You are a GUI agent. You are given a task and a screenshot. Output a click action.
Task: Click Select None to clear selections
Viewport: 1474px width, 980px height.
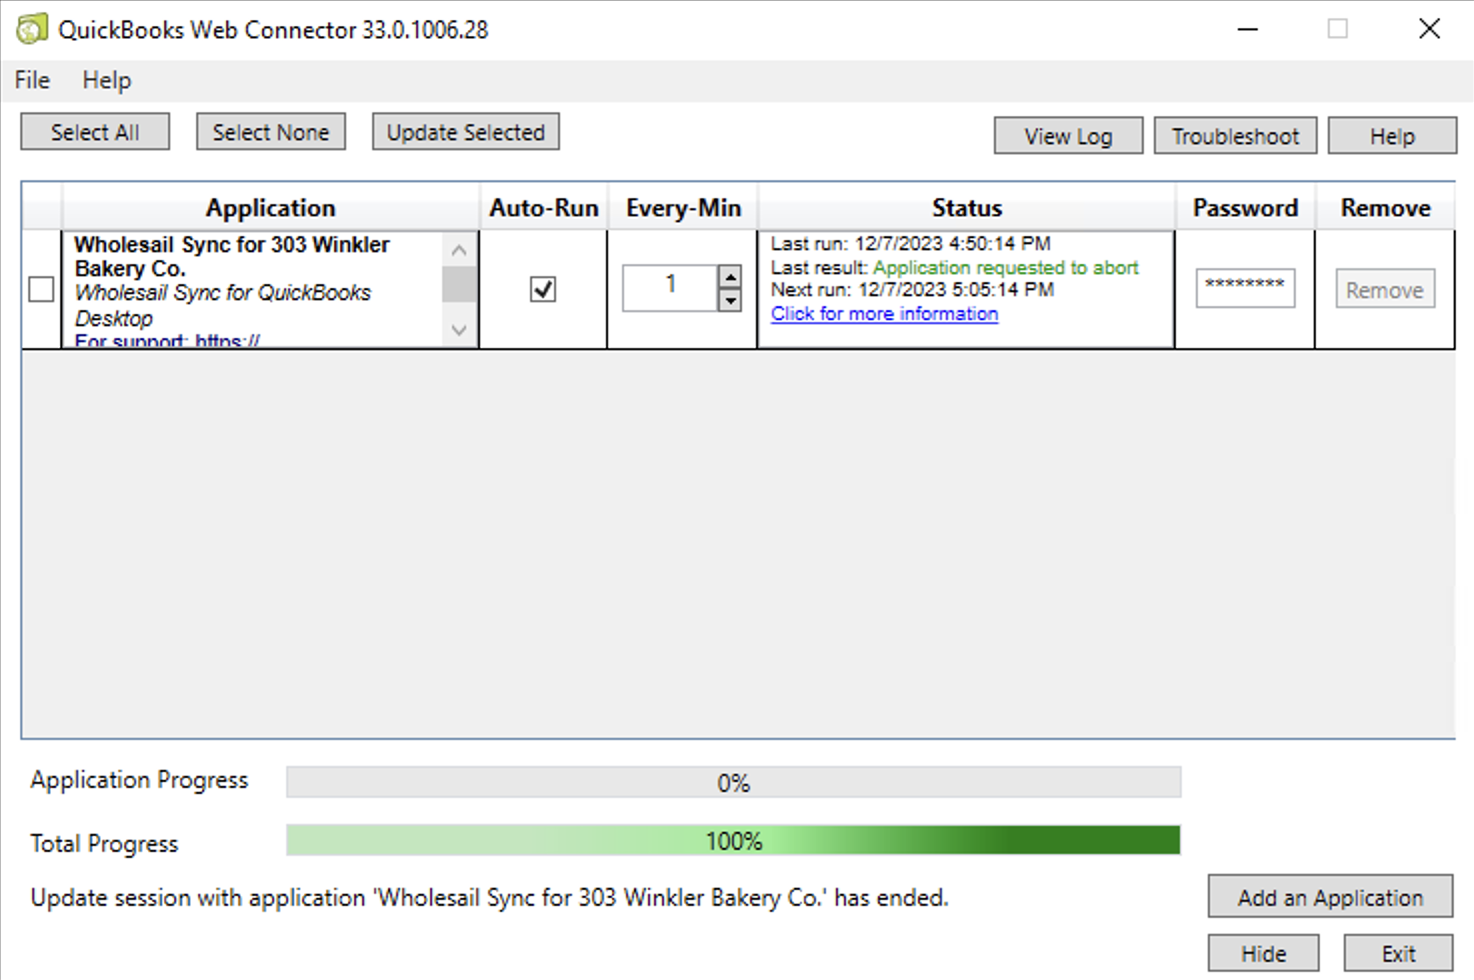270,131
